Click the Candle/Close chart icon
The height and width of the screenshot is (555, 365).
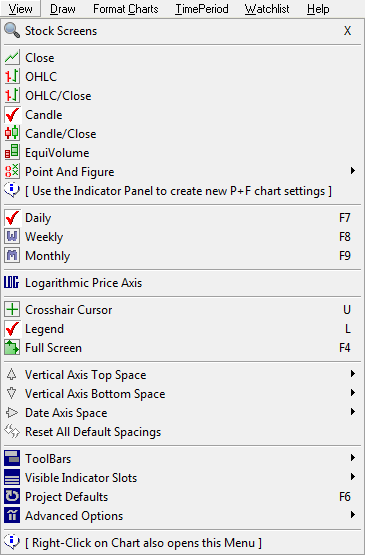12,133
